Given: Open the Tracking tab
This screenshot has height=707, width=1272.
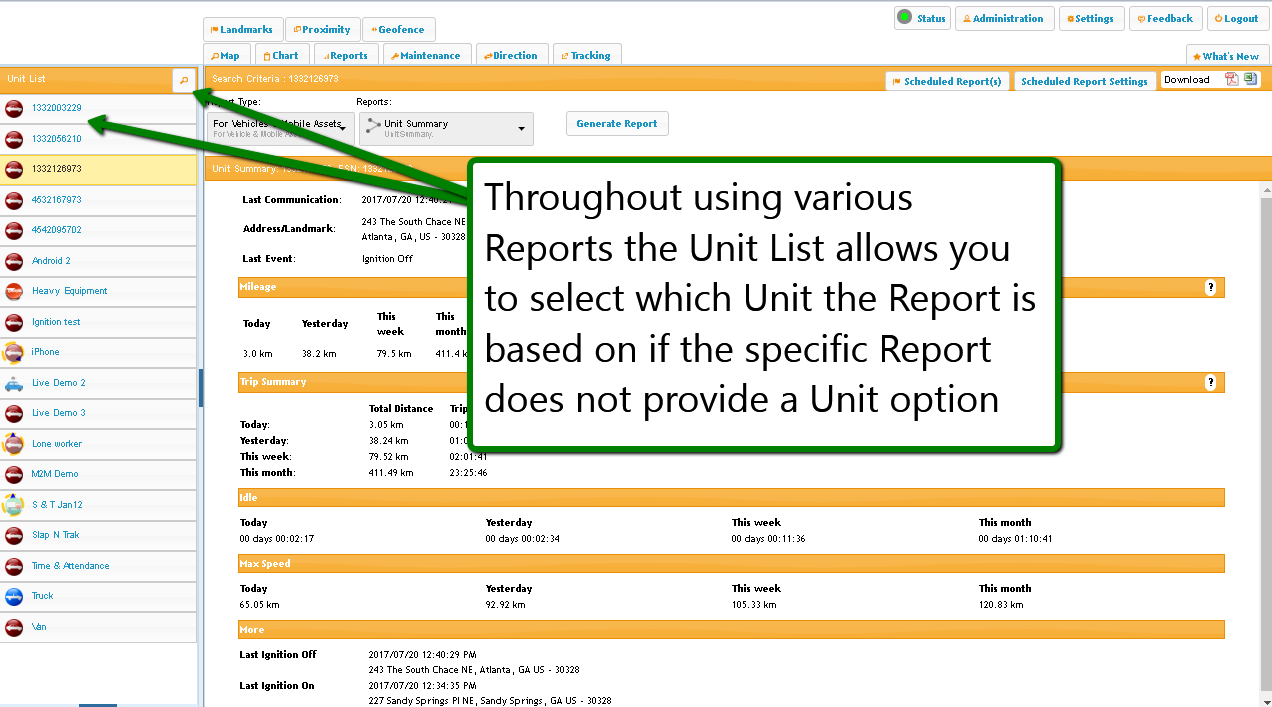Looking at the screenshot, I should [586, 56].
